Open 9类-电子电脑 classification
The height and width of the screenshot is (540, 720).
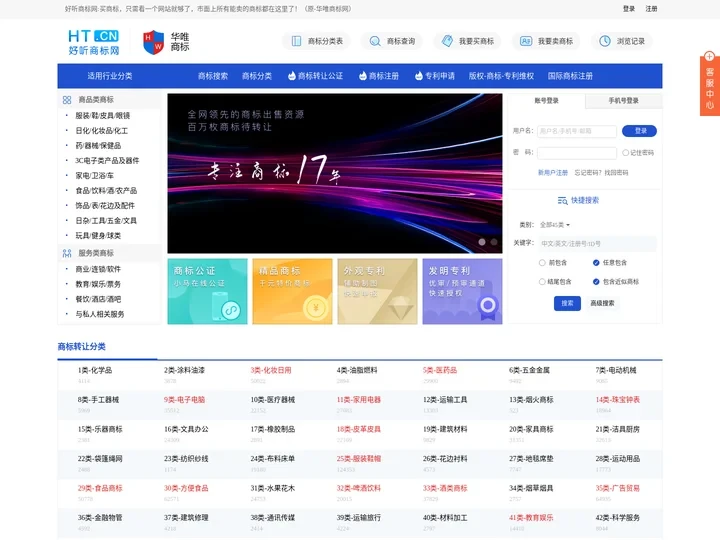point(185,399)
